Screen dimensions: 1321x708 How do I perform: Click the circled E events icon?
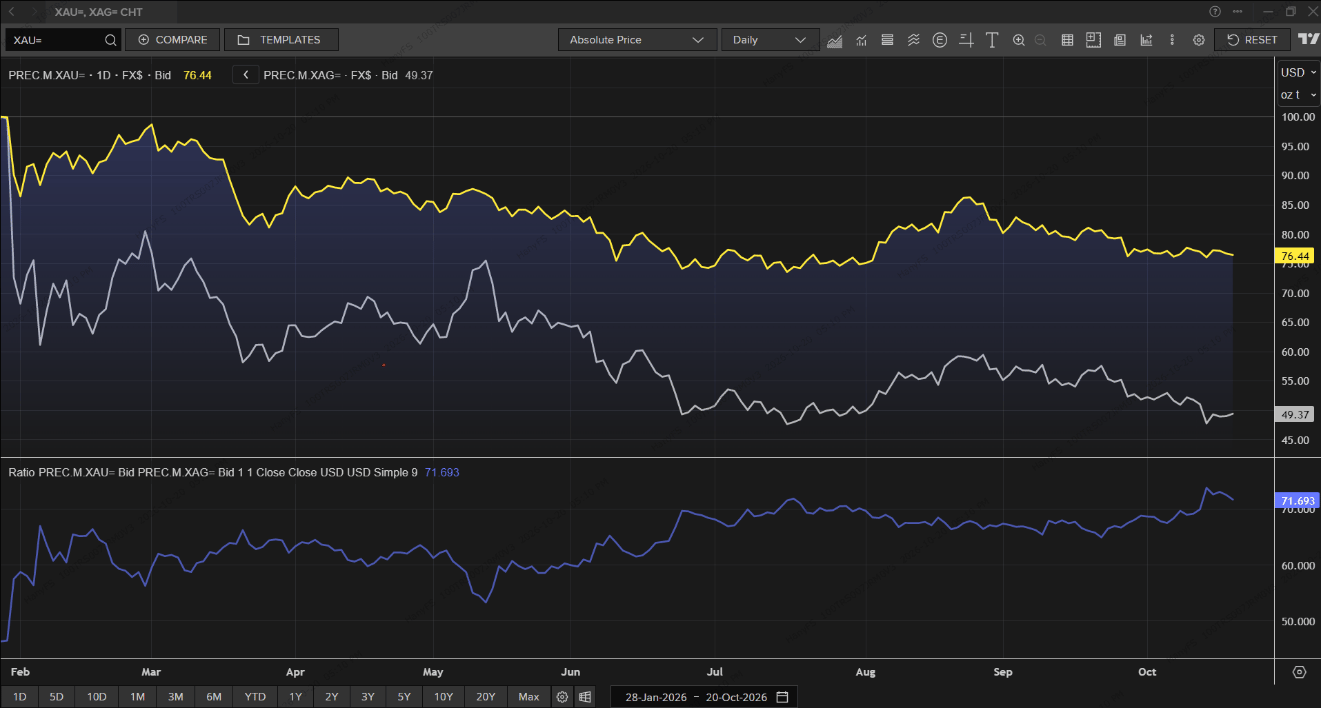click(x=940, y=40)
